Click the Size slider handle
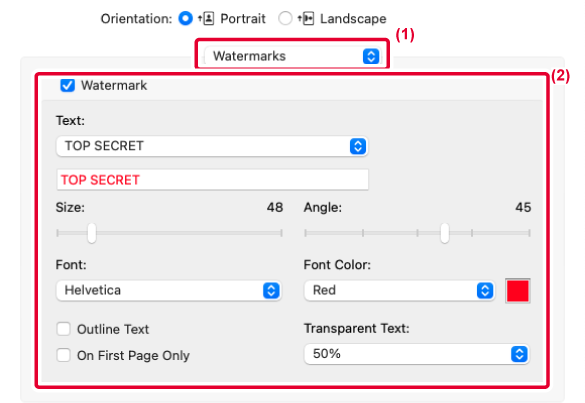This screenshot has height=403, width=585. [x=92, y=233]
